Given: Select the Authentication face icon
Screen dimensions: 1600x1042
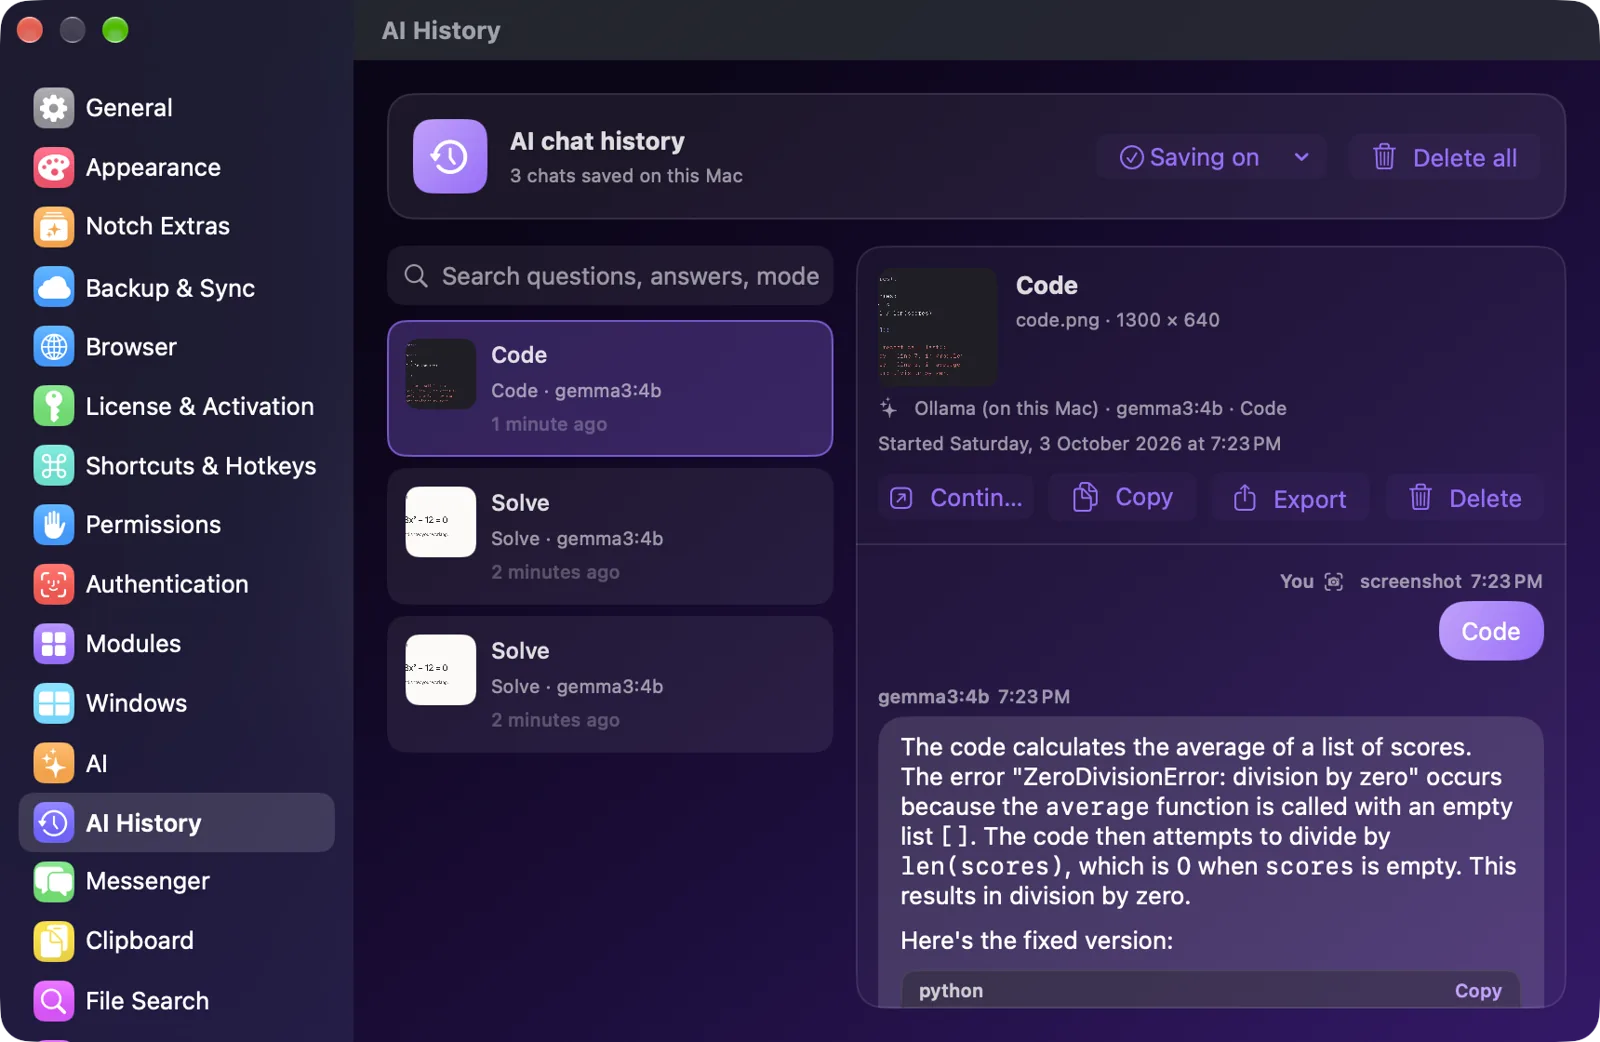Looking at the screenshot, I should [53, 584].
